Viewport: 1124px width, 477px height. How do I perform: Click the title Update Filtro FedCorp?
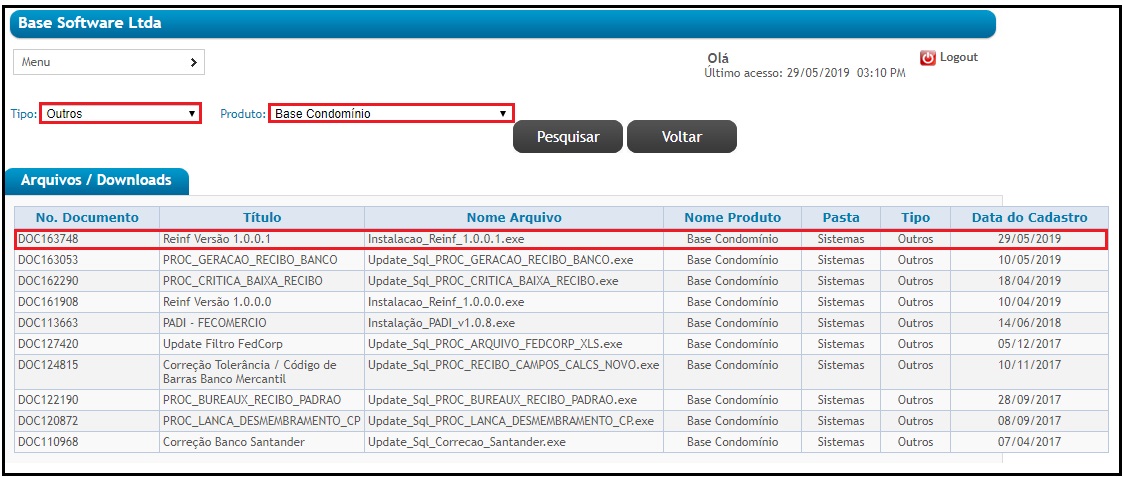(x=223, y=344)
